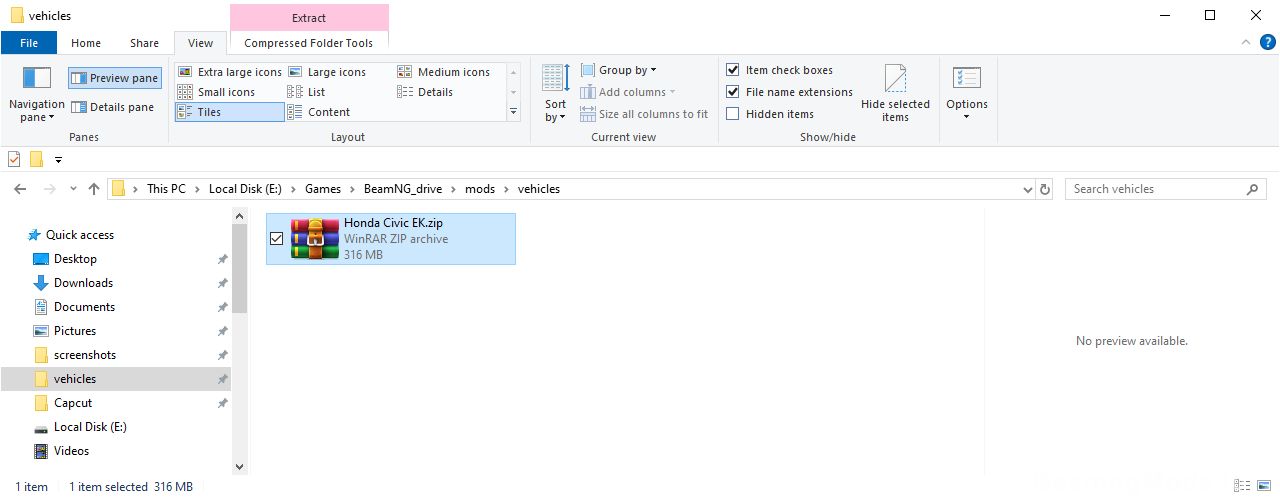Click Games breadcrumb in address bar

(x=323, y=189)
